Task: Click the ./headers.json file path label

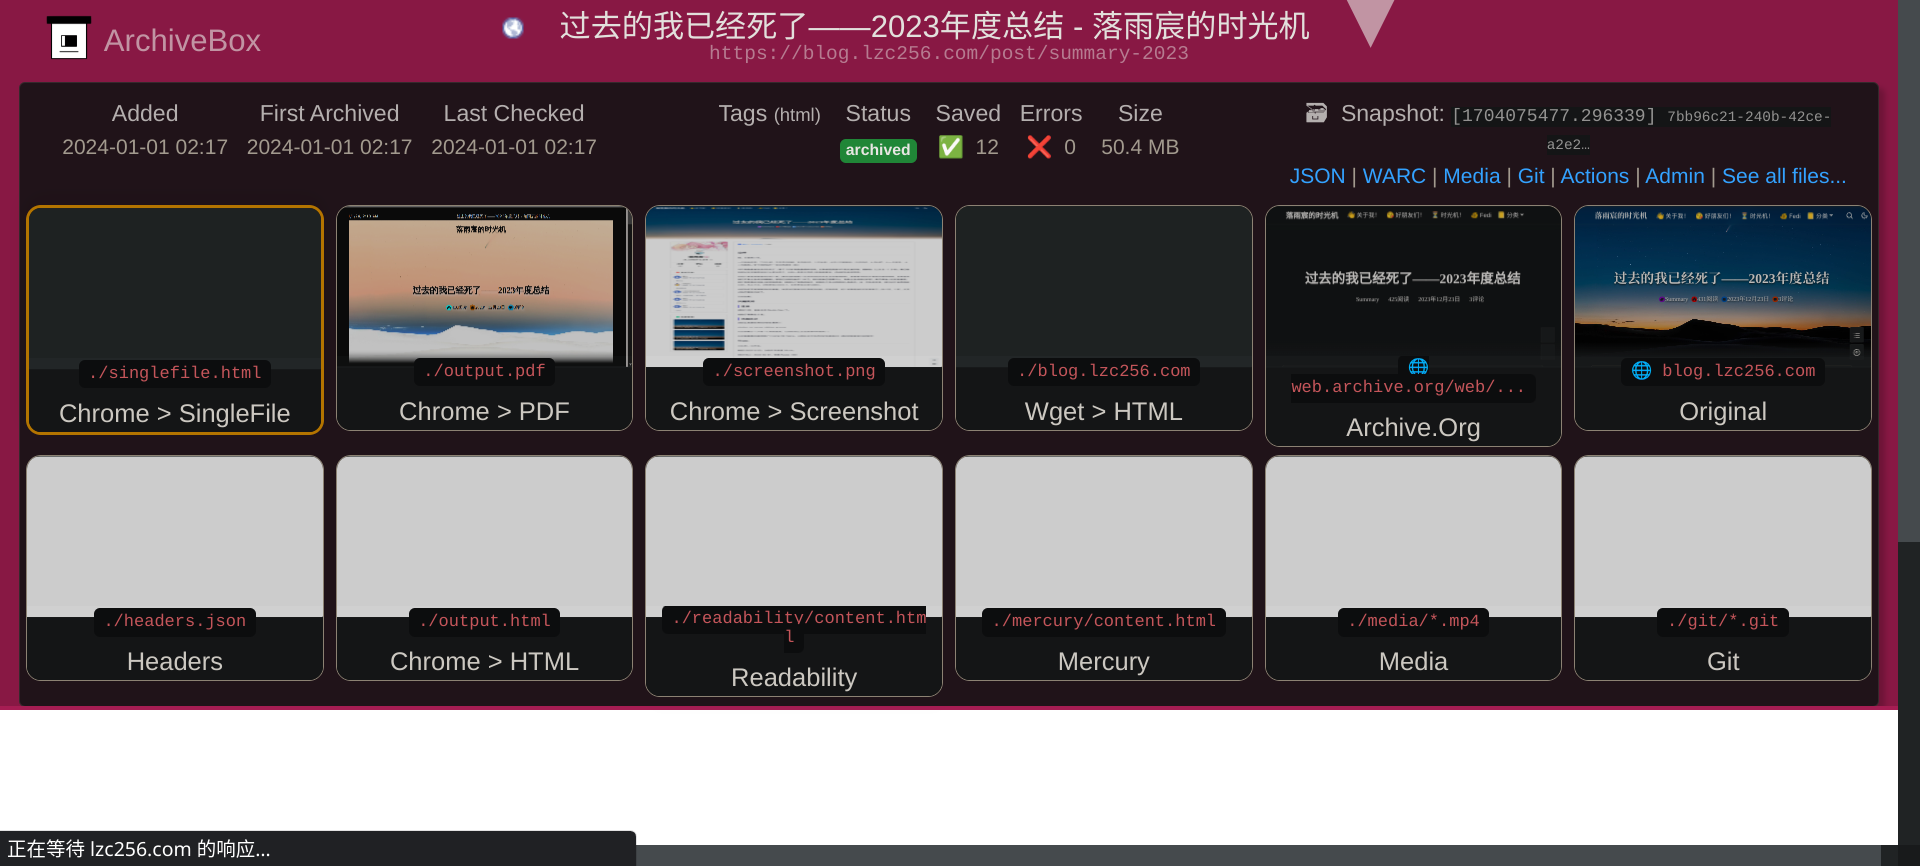Action: coord(175,621)
